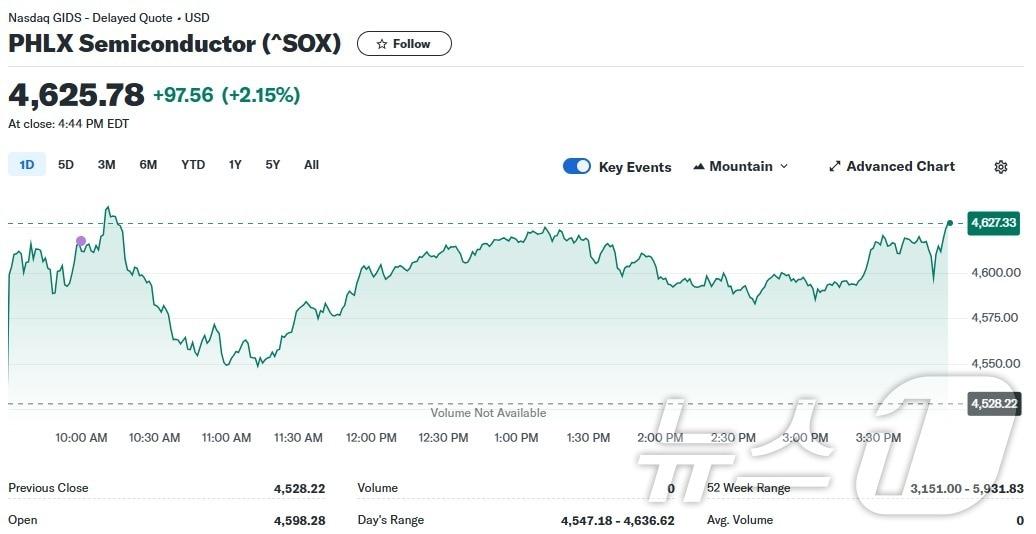This screenshot has height=534, width=1036.
Task: Select the 1Y time range
Action: pos(235,165)
